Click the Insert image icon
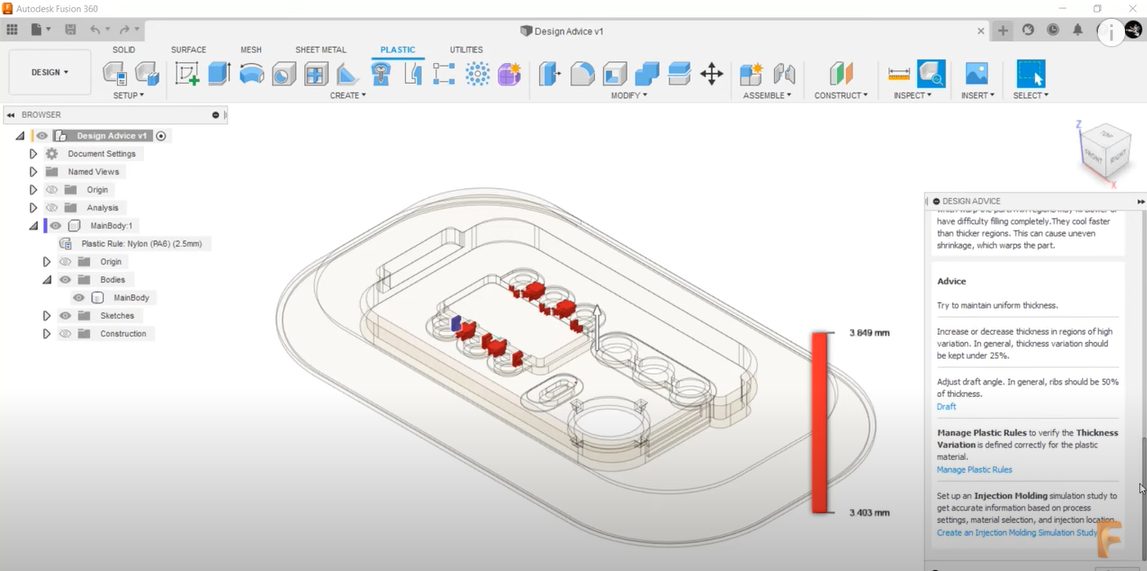 [x=977, y=73]
